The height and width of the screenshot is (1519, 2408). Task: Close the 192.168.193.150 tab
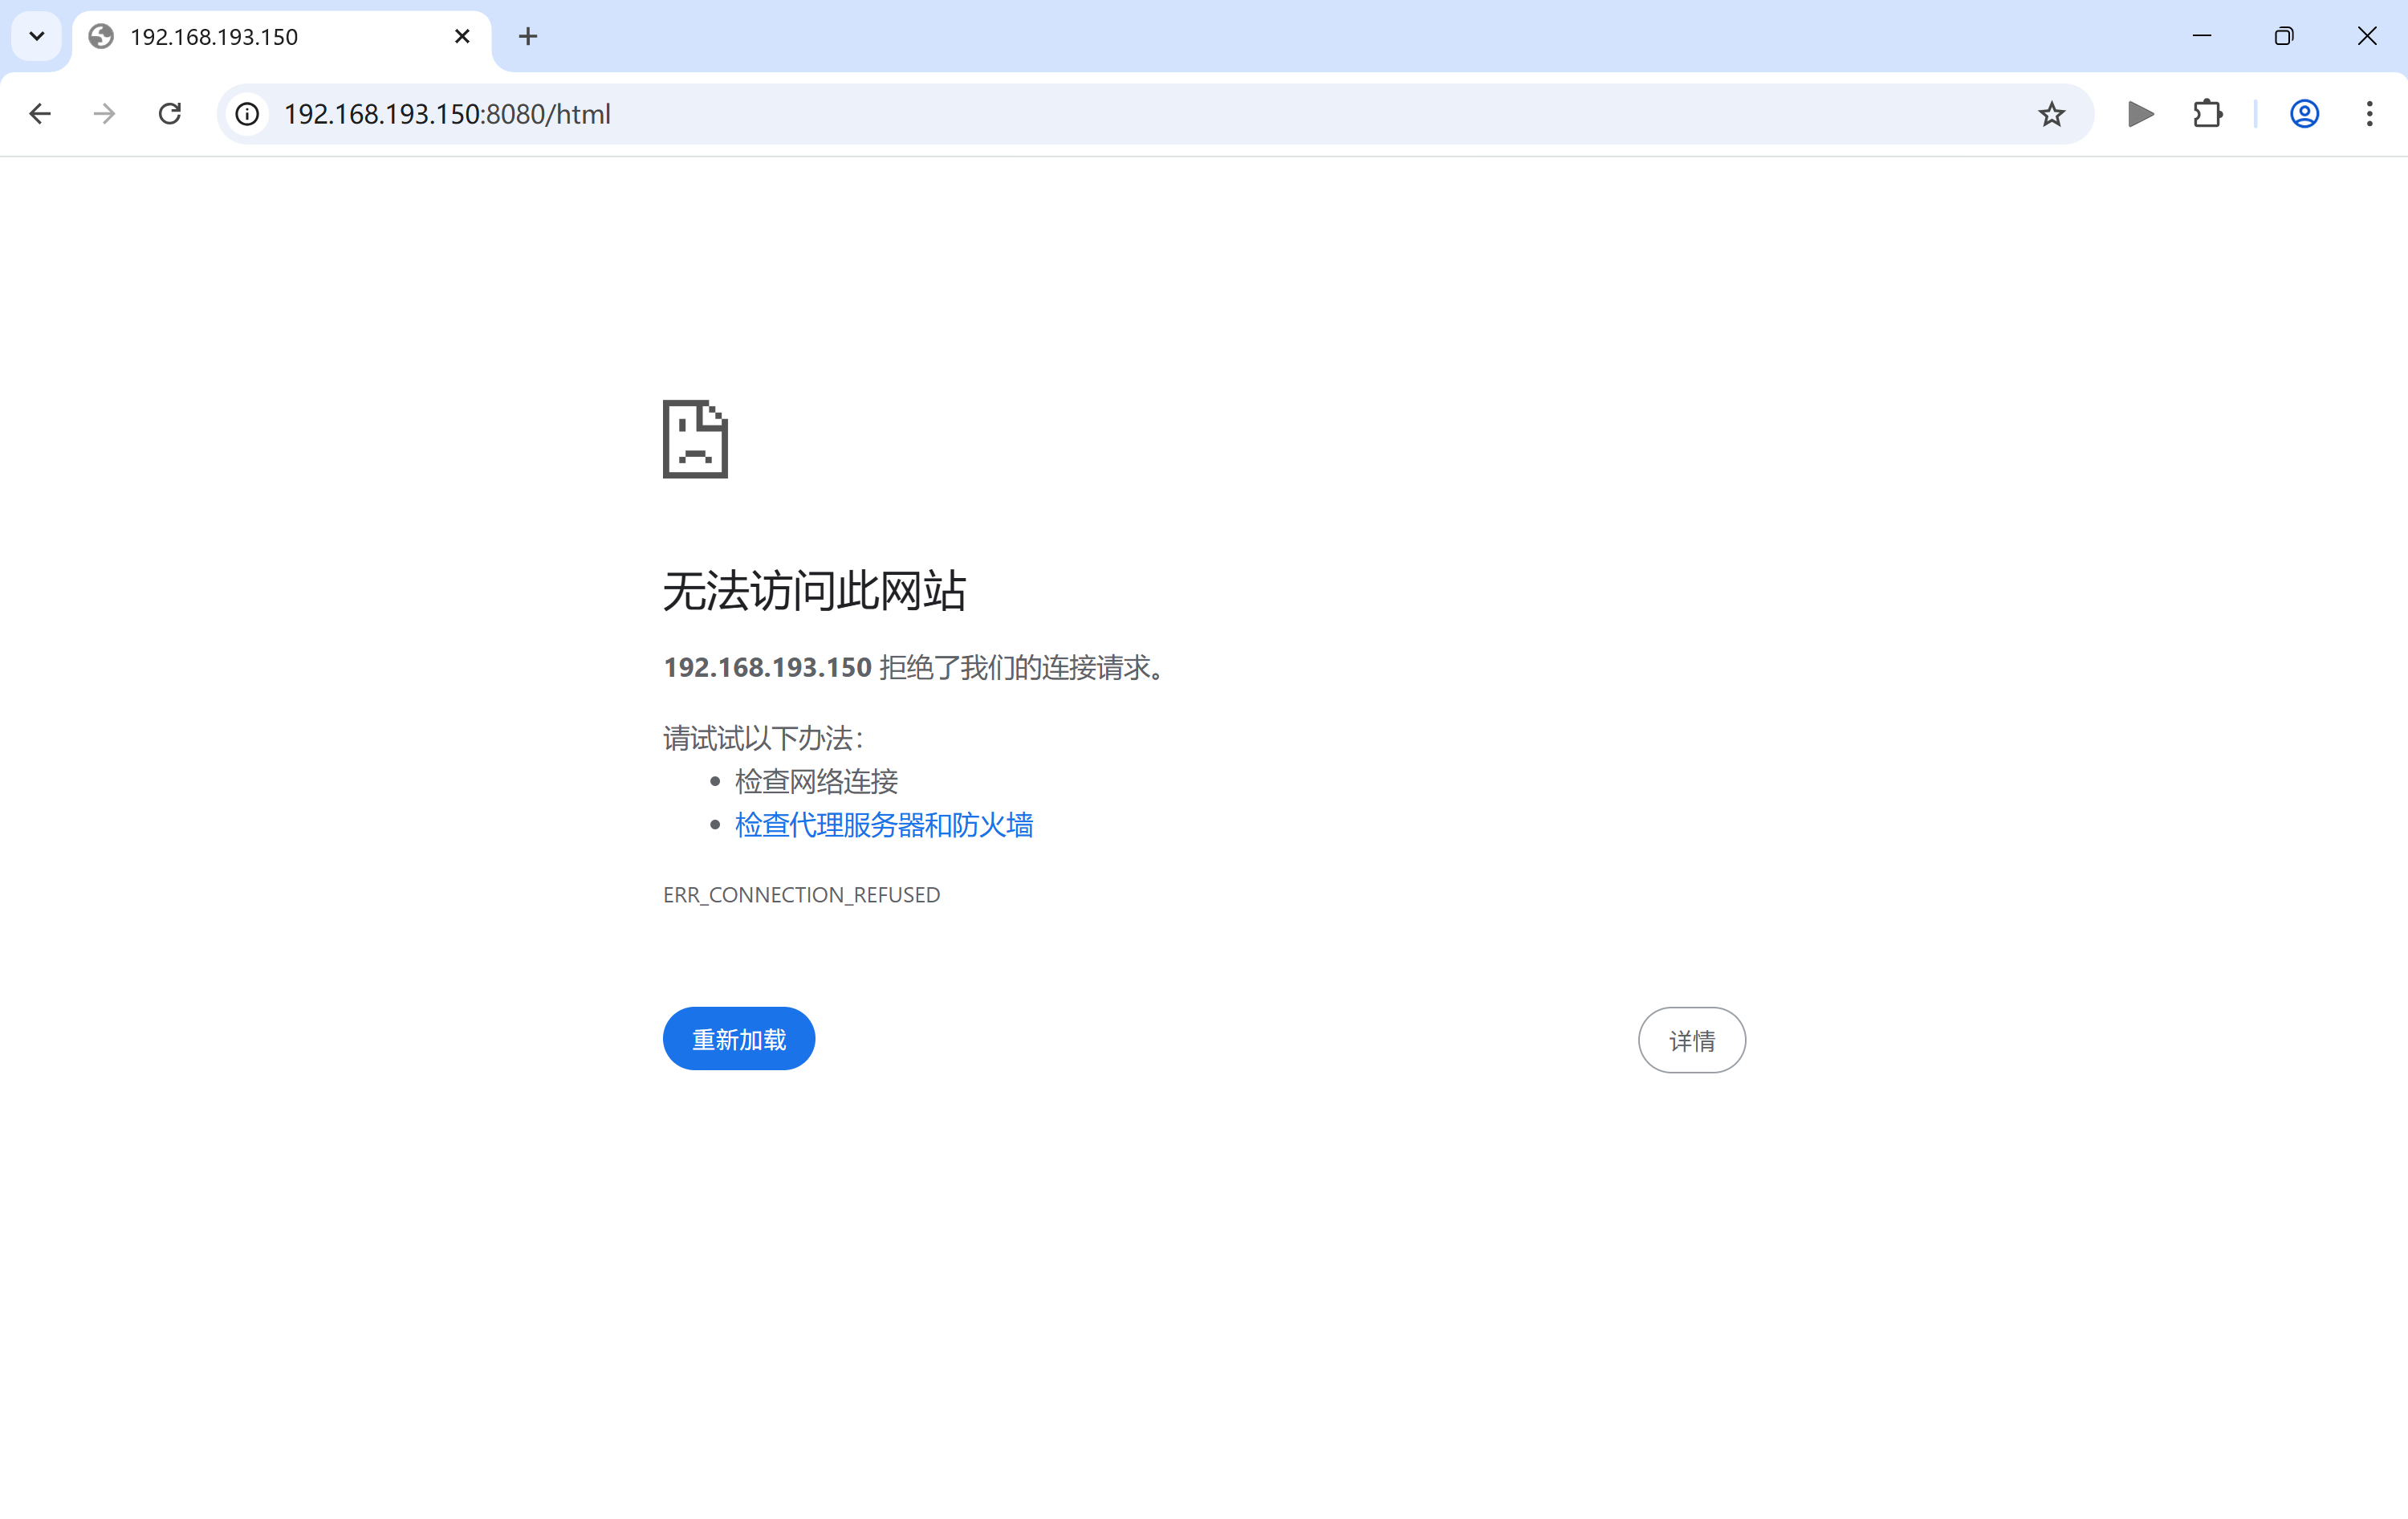tap(462, 37)
